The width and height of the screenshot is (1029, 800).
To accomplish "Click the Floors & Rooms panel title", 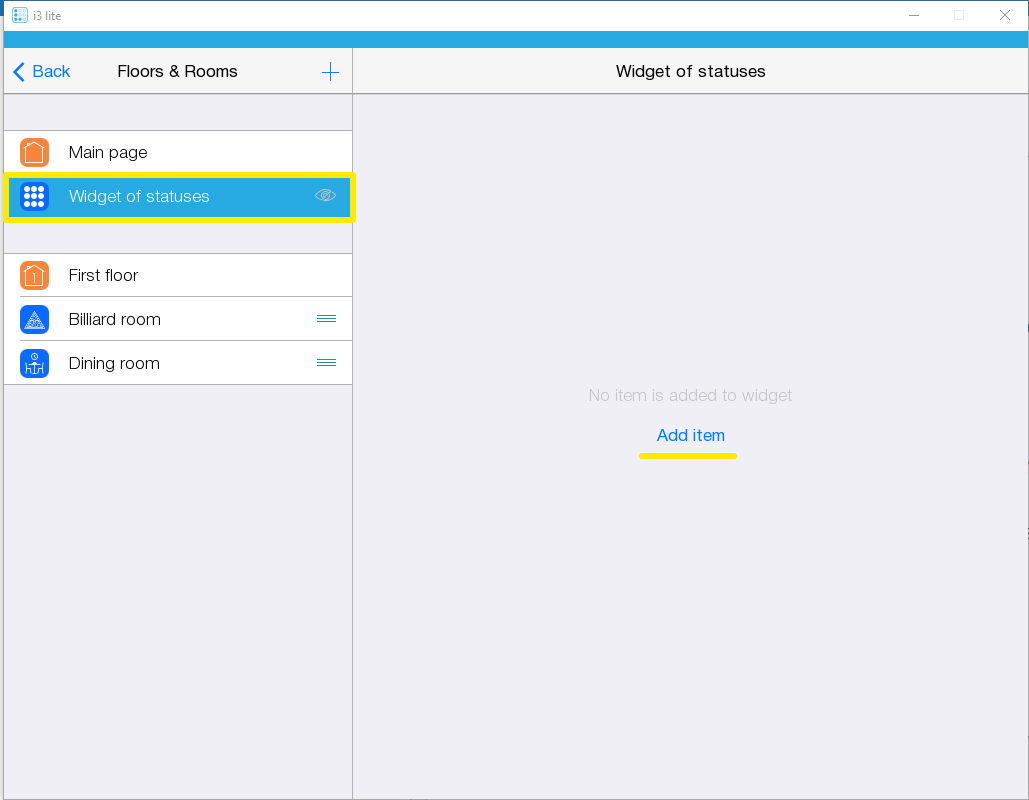I will 177,72.
